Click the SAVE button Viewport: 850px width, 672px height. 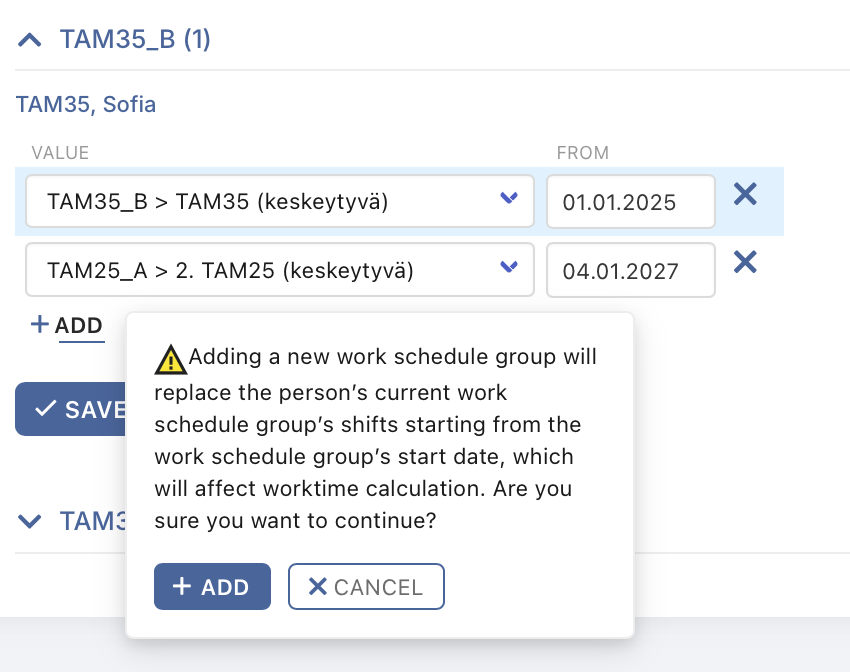(70, 409)
